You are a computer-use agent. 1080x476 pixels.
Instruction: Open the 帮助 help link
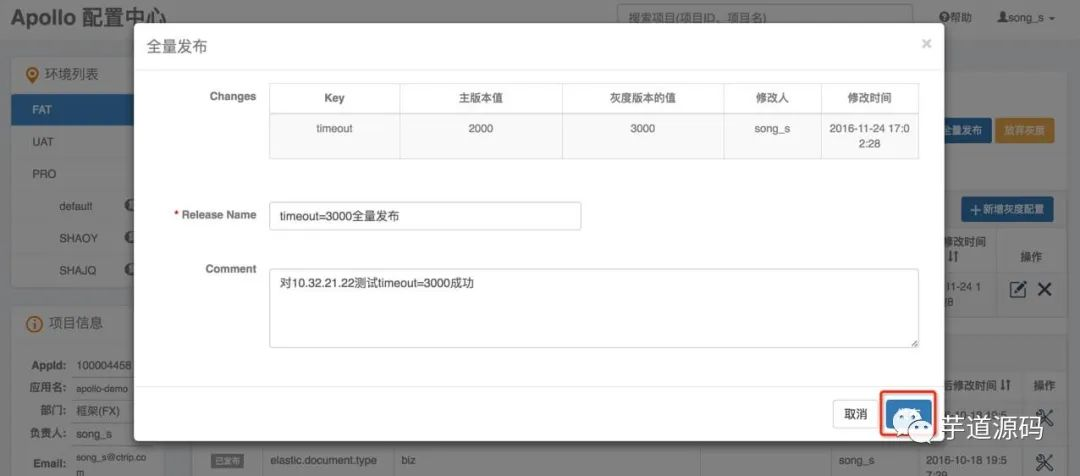tap(955, 18)
